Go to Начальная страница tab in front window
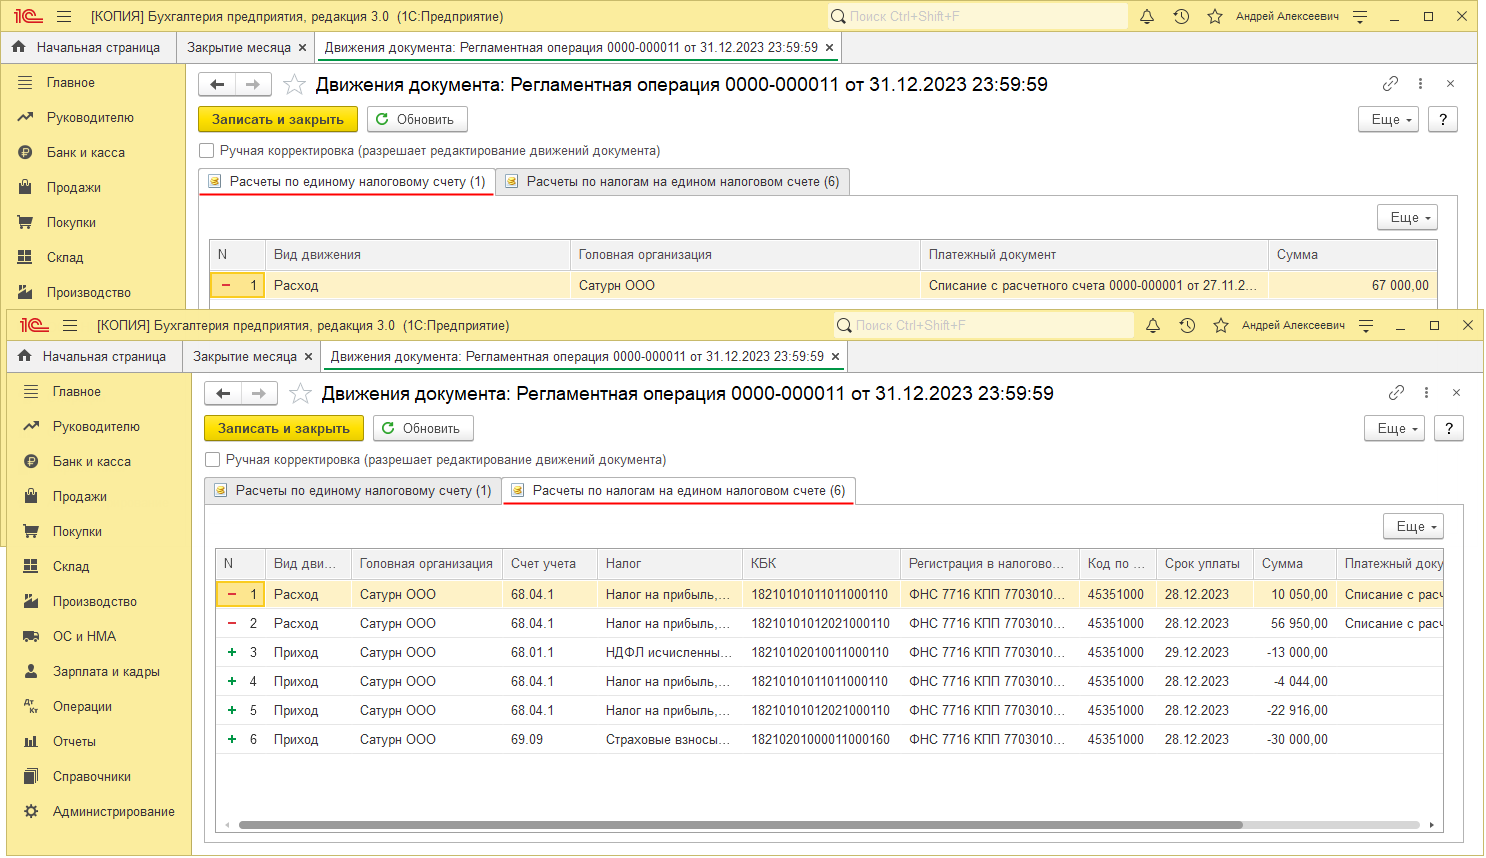The image size is (1486, 858). (x=94, y=357)
